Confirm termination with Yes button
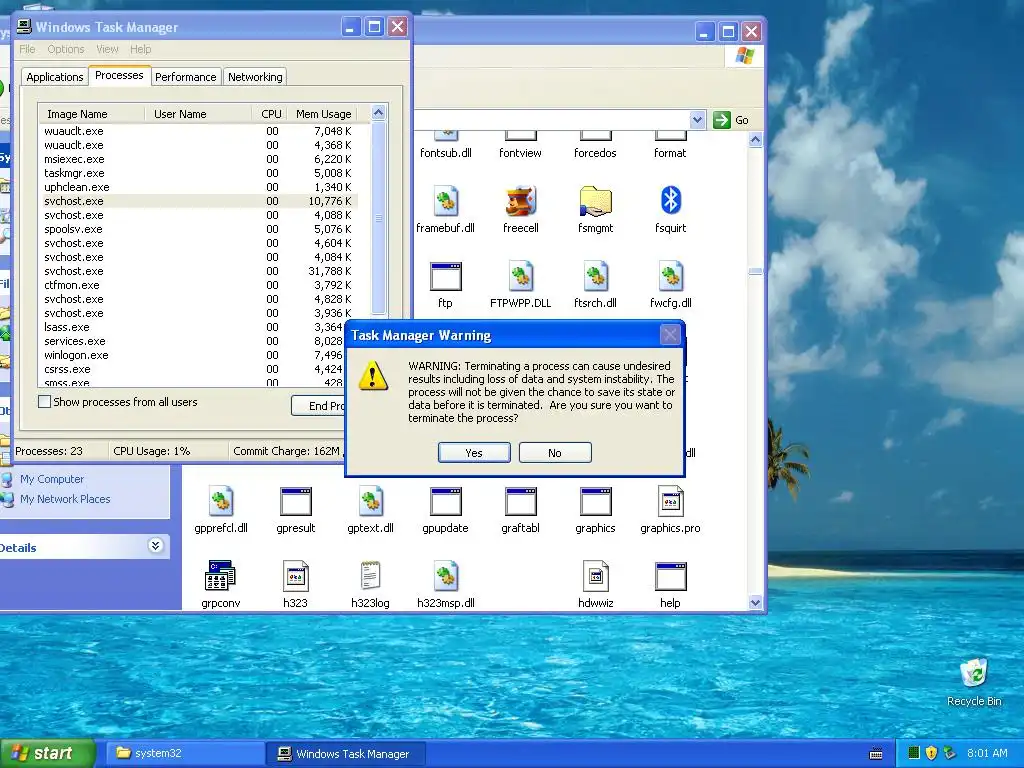This screenshot has width=1024, height=768. (474, 453)
